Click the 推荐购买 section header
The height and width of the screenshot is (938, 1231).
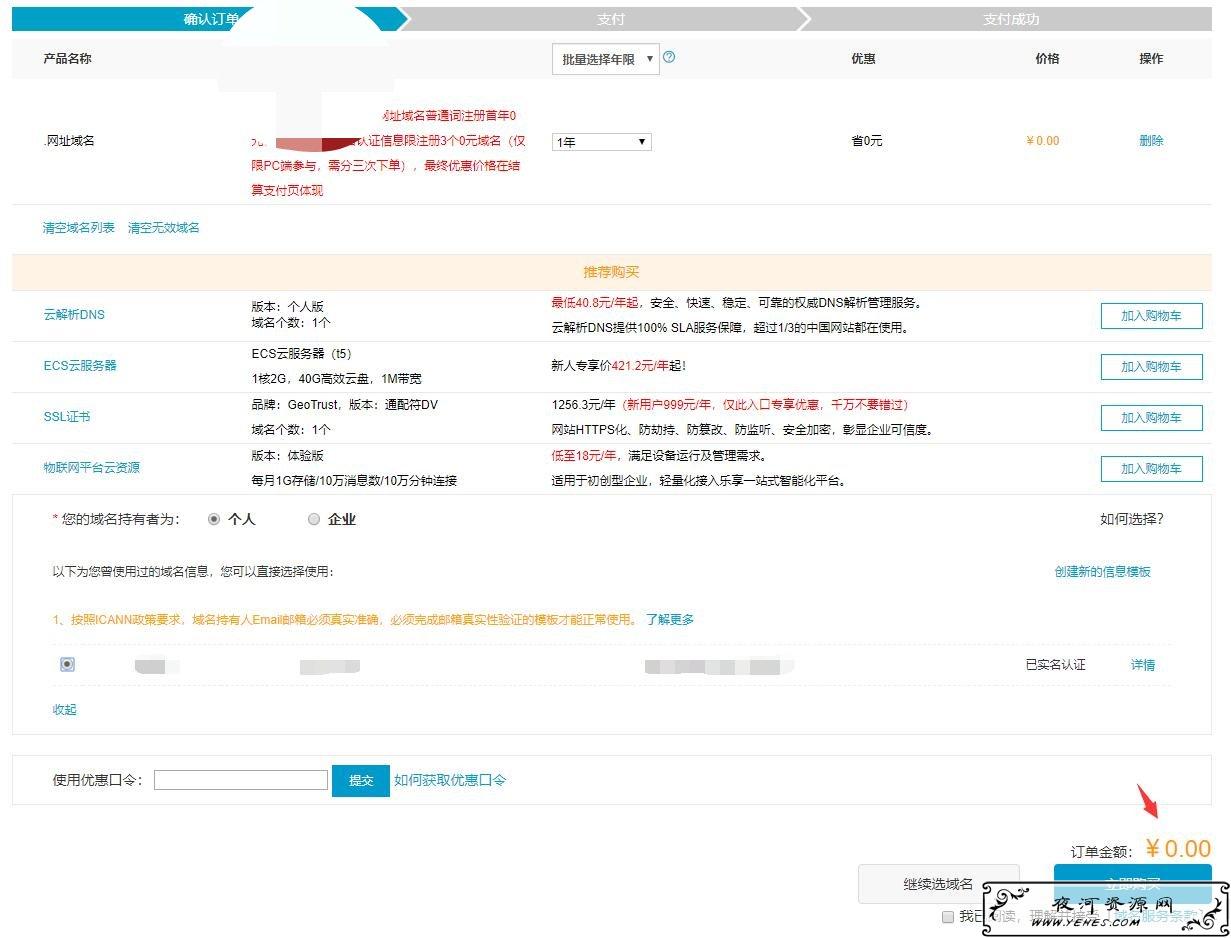[x=611, y=272]
